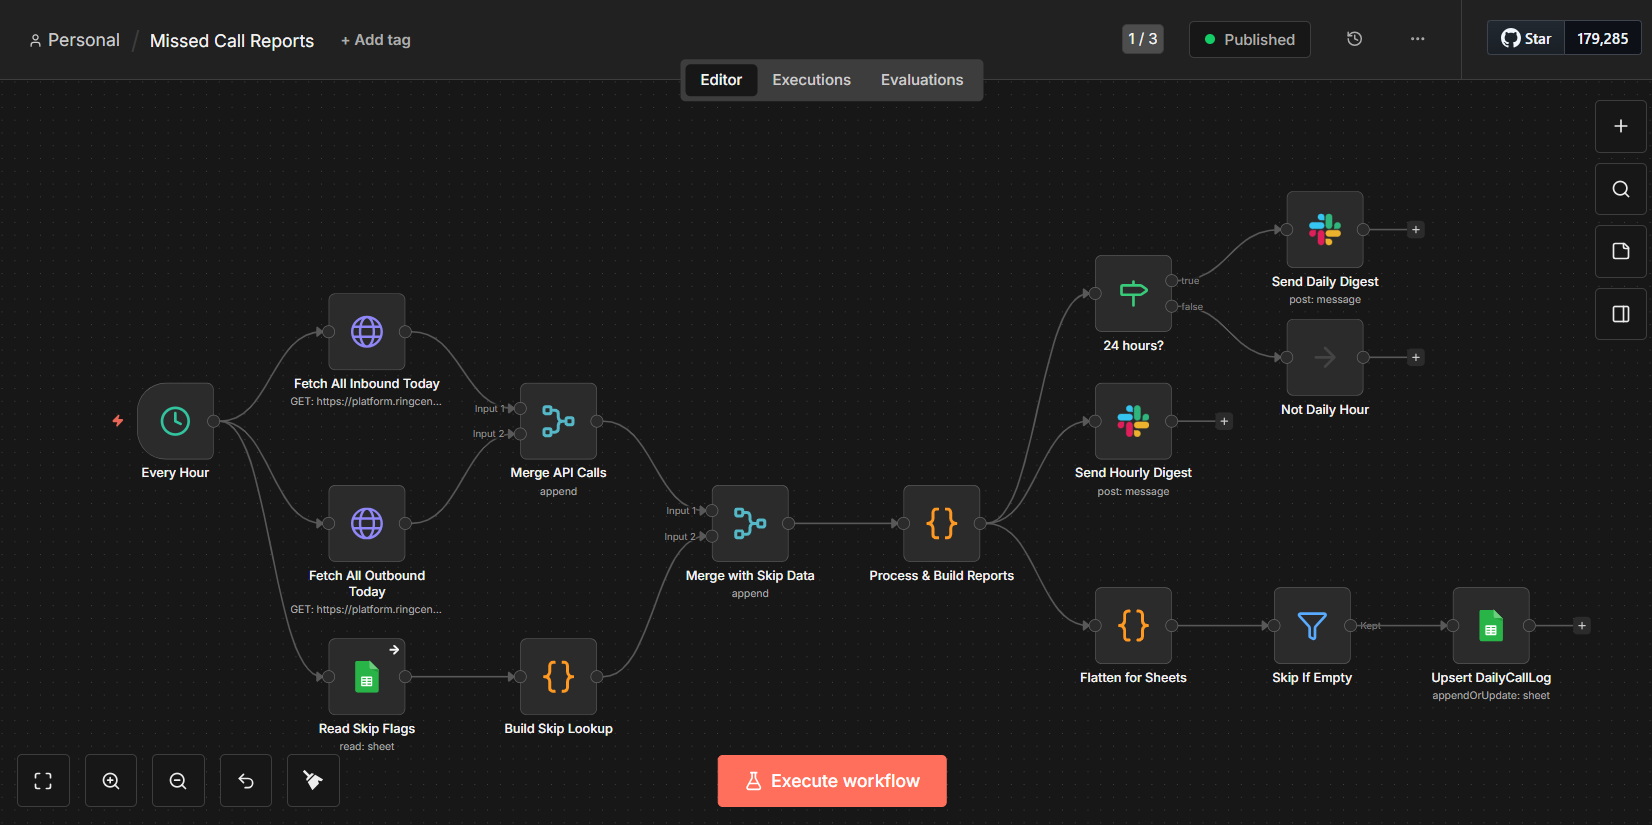Click the Add tag link
The image size is (1652, 825).
(376, 40)
